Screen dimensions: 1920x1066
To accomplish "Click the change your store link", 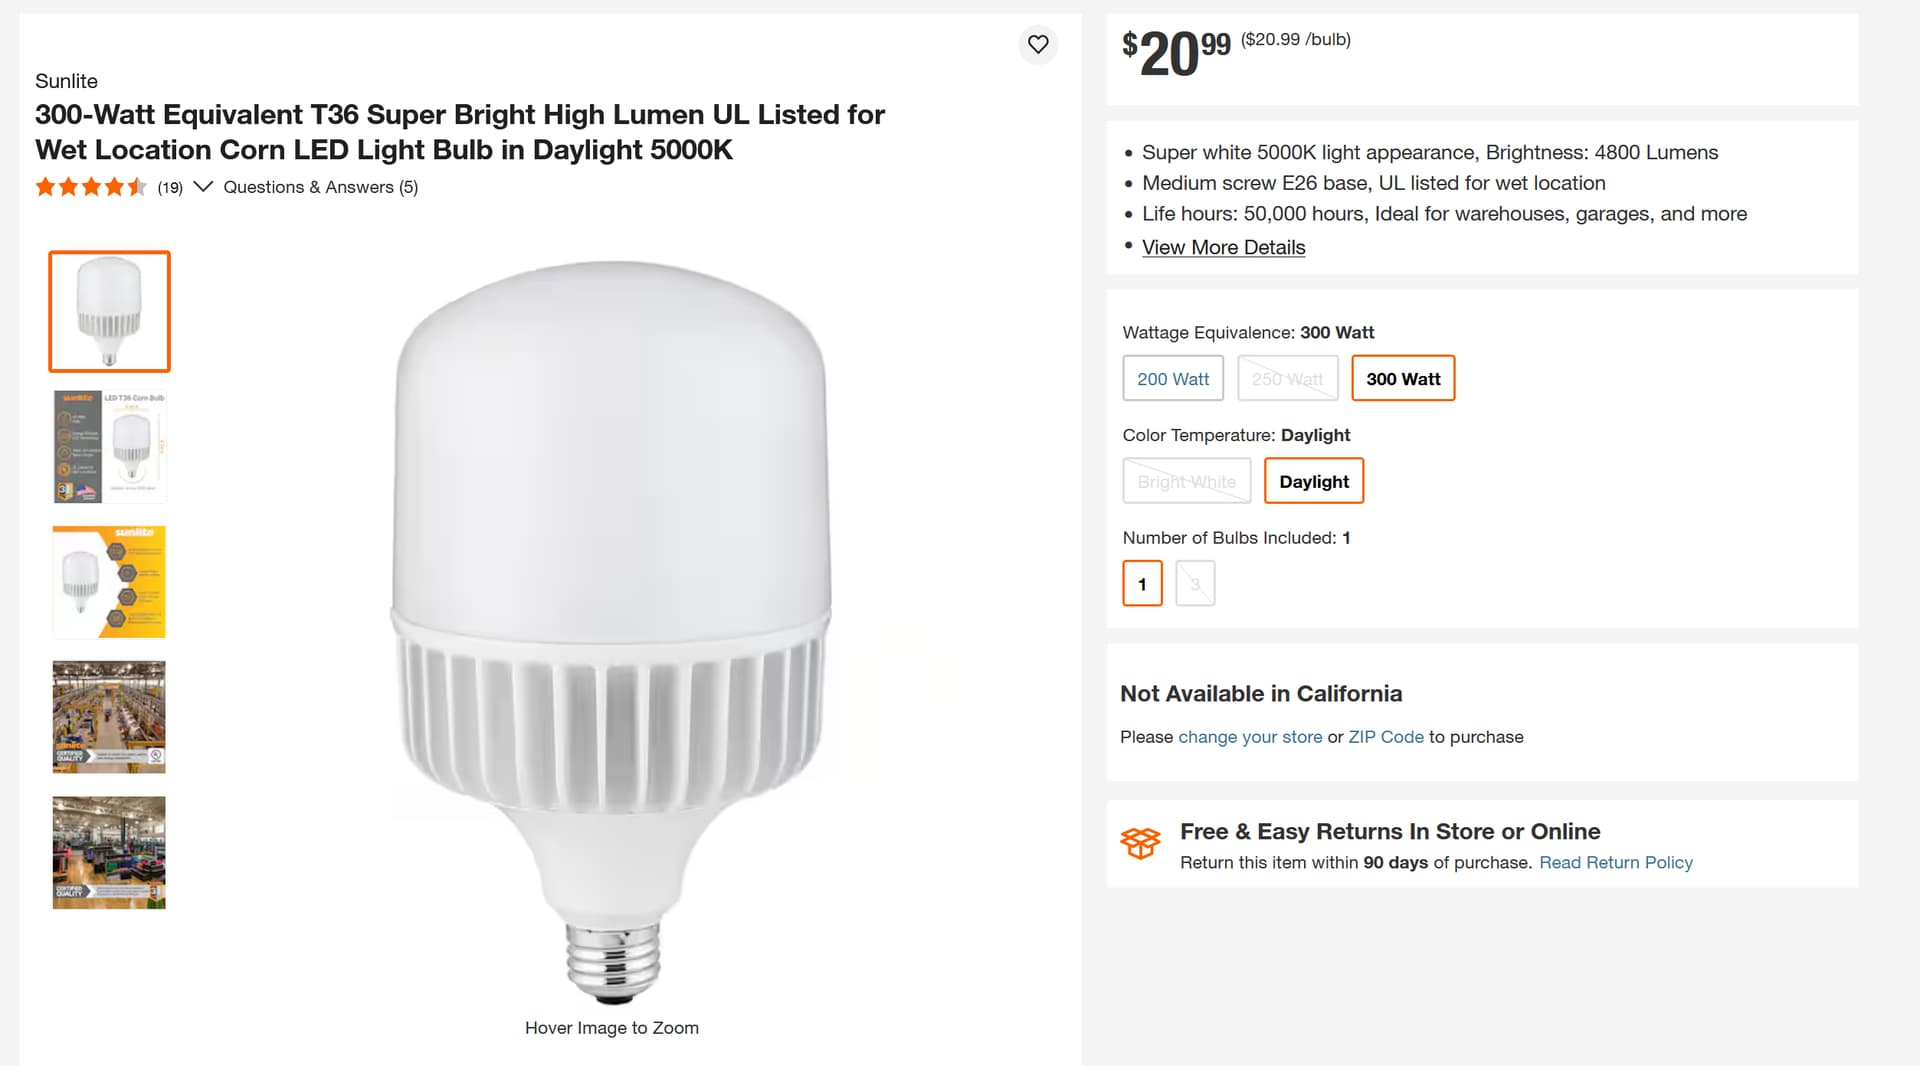I will 1250,737.
